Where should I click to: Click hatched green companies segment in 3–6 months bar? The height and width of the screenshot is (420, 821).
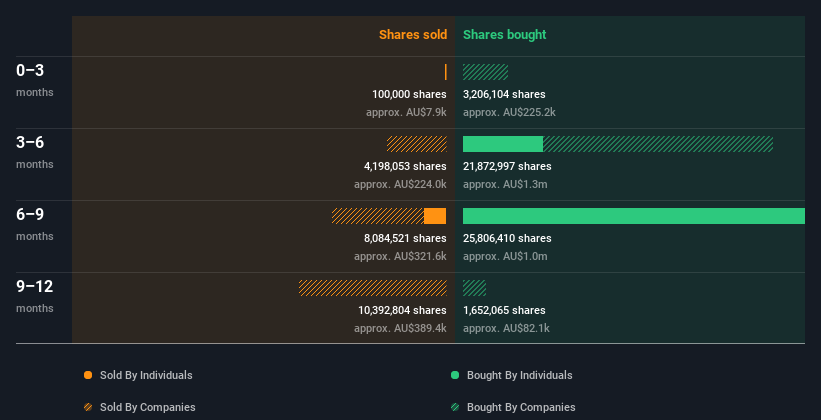point(658,144)
